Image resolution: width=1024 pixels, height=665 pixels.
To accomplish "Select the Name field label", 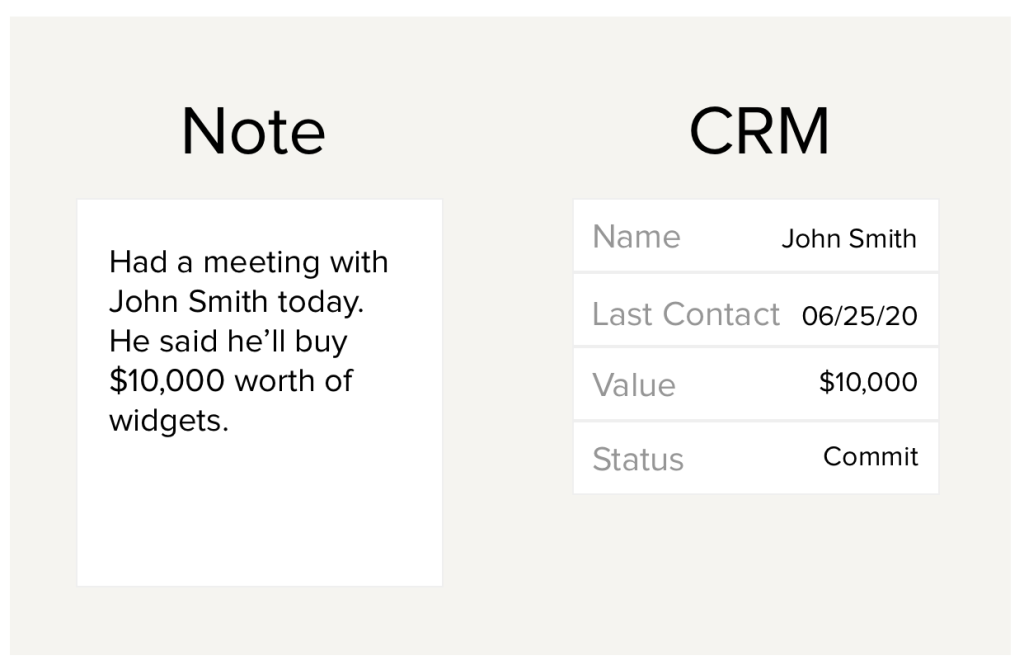I will click(x=636, y=237).
